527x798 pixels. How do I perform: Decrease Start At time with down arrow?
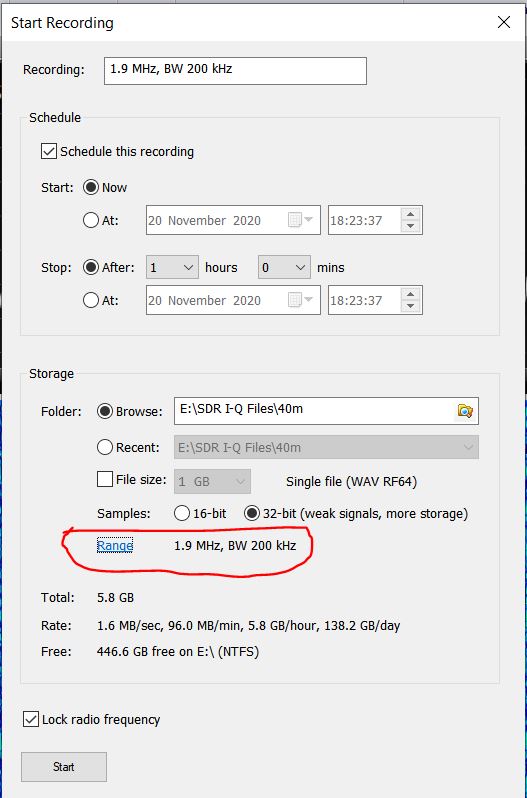pyautogui.click(x=411, y=226)
